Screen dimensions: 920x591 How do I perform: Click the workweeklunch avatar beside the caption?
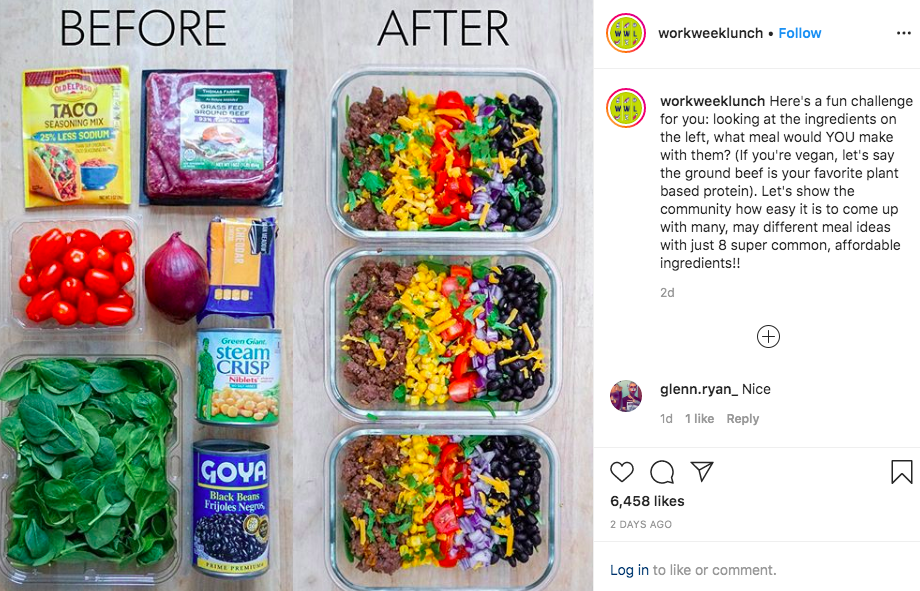626,109
